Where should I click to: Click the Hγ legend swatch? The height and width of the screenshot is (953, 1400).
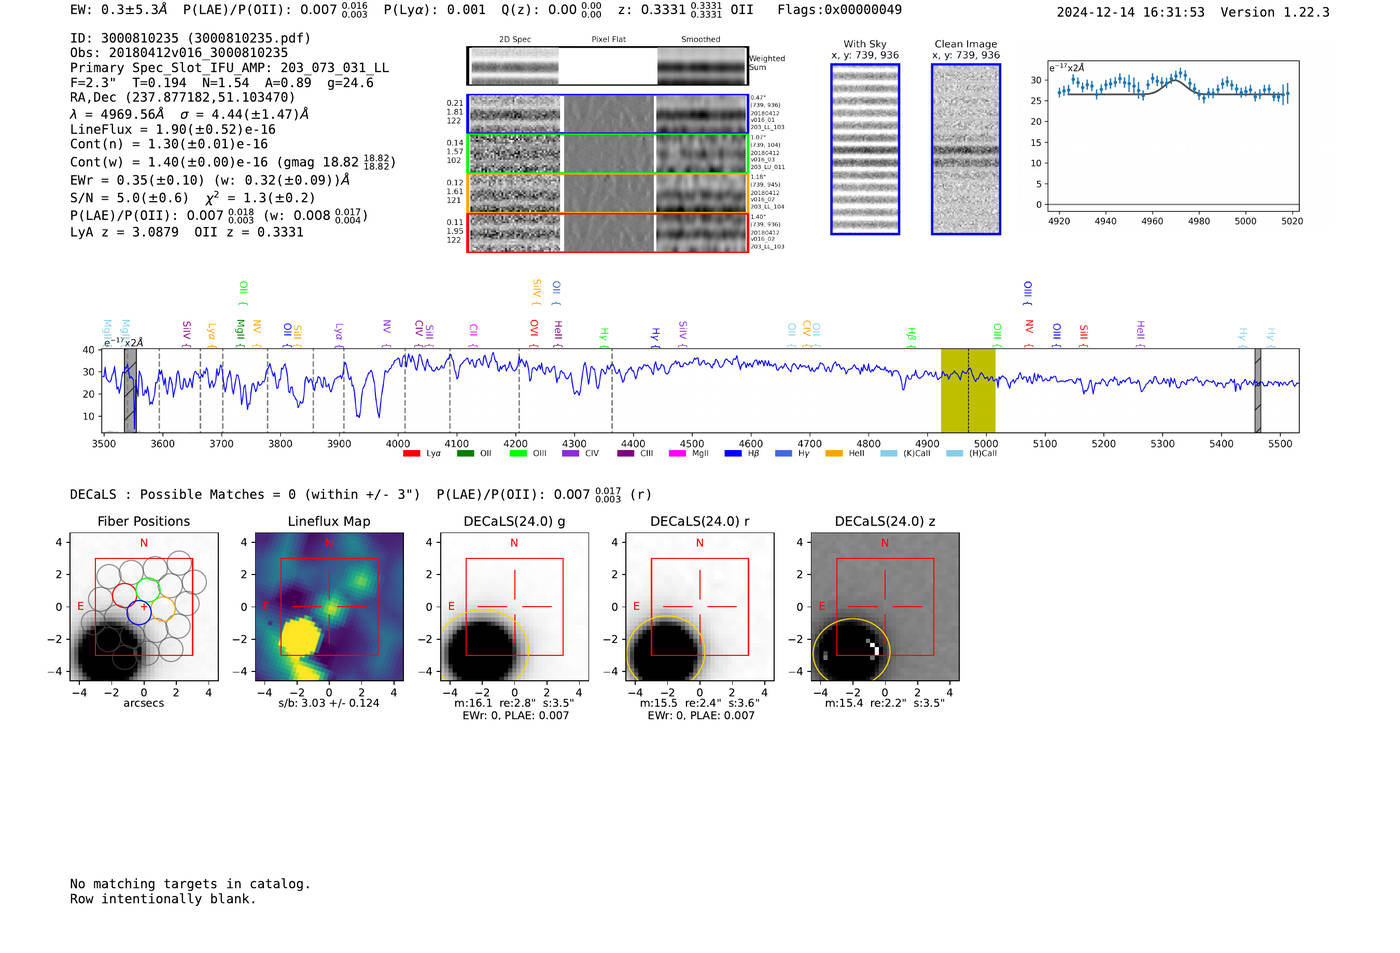783,454
